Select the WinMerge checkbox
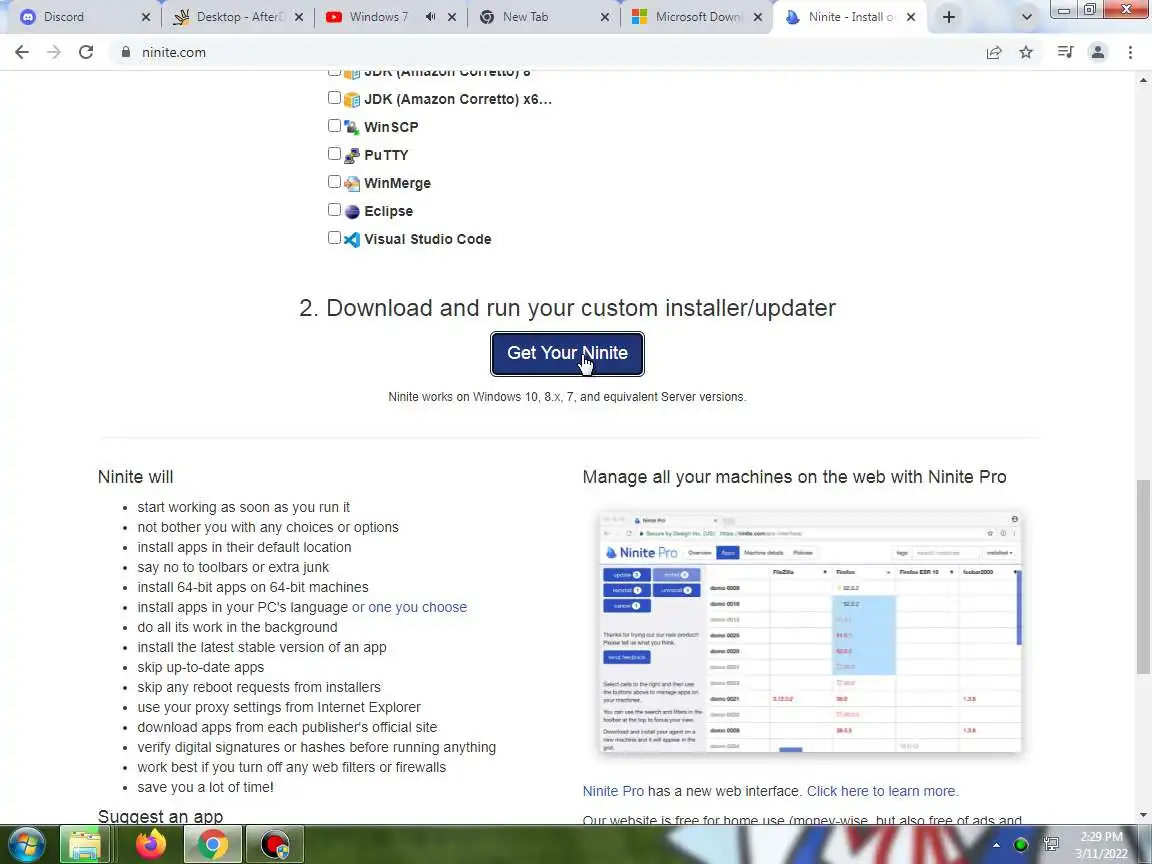Image resolution: width=1152 pixels, height=864 pixels. point(334,181)
